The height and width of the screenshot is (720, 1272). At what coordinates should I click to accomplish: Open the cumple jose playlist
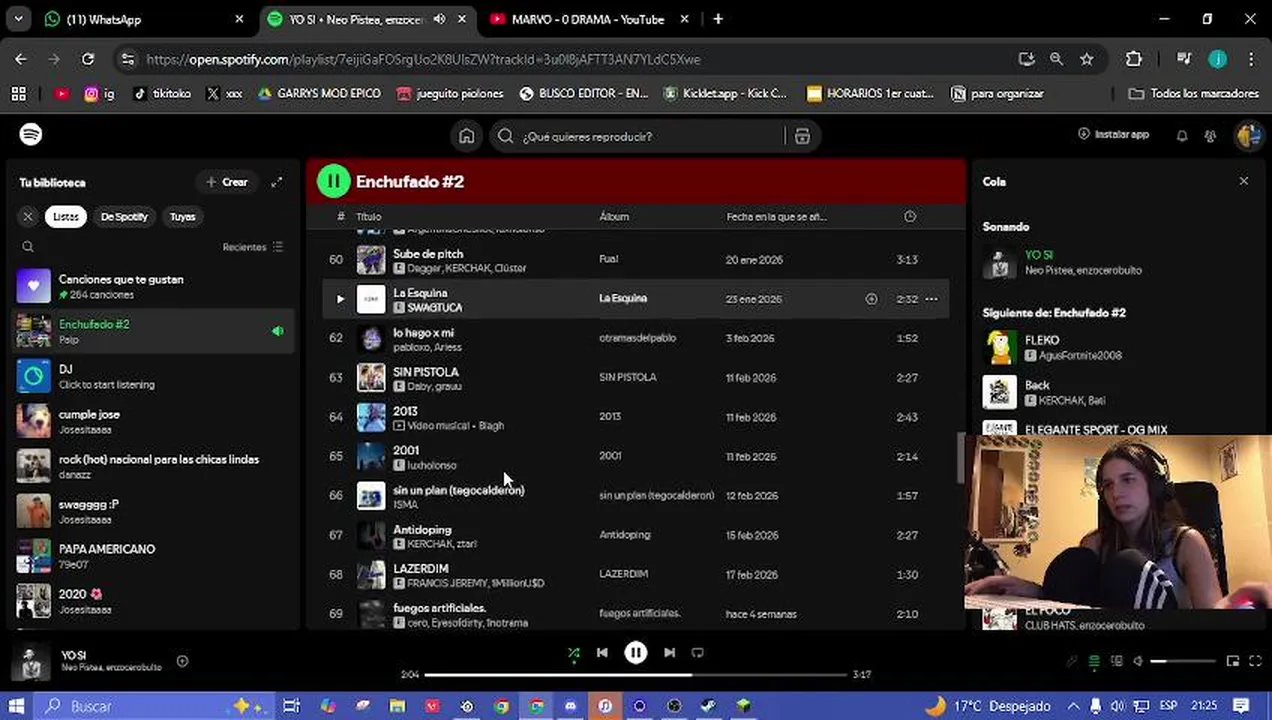[153, 421]
